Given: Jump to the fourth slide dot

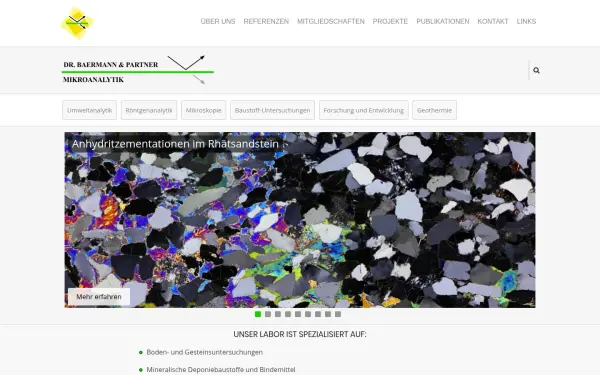Looking at the screenshot, I should click(288, 314).
